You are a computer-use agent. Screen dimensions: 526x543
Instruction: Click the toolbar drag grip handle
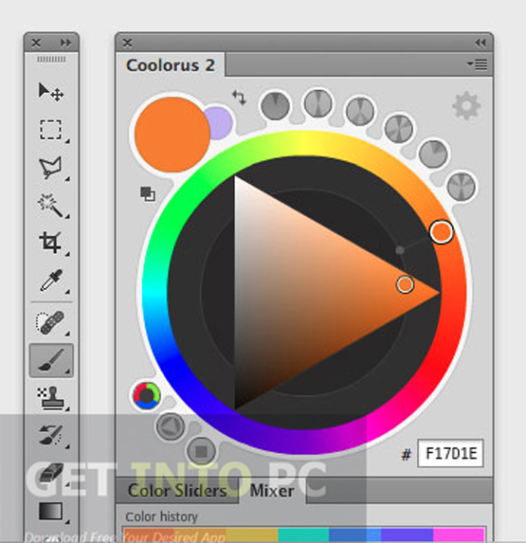(51, 60)
